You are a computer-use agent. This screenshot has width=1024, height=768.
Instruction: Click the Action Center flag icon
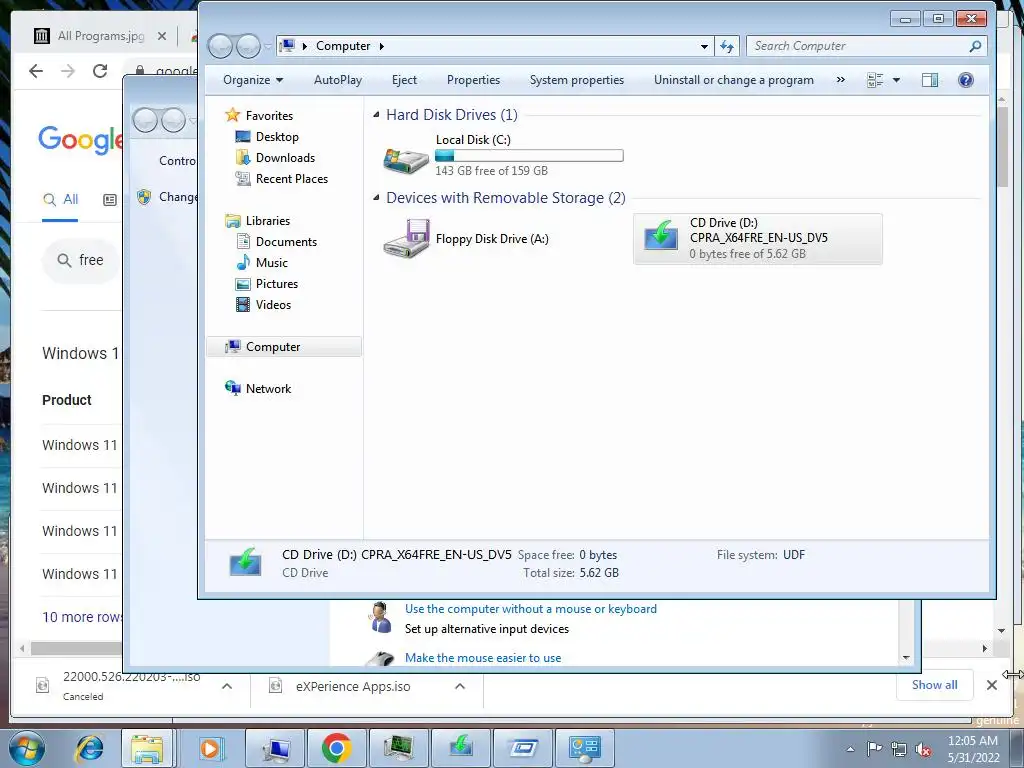(x=874, y=749)
